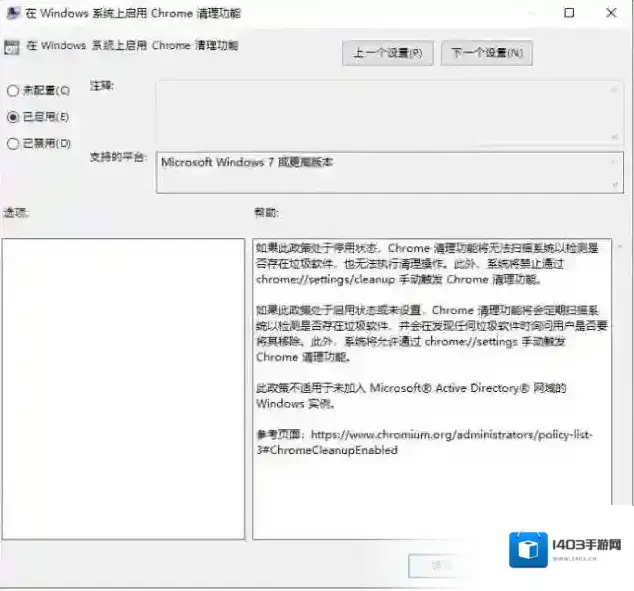This screenshot has height=591, width=634.
Task: Click the 支持的平台: label
Action: (118, 157)
